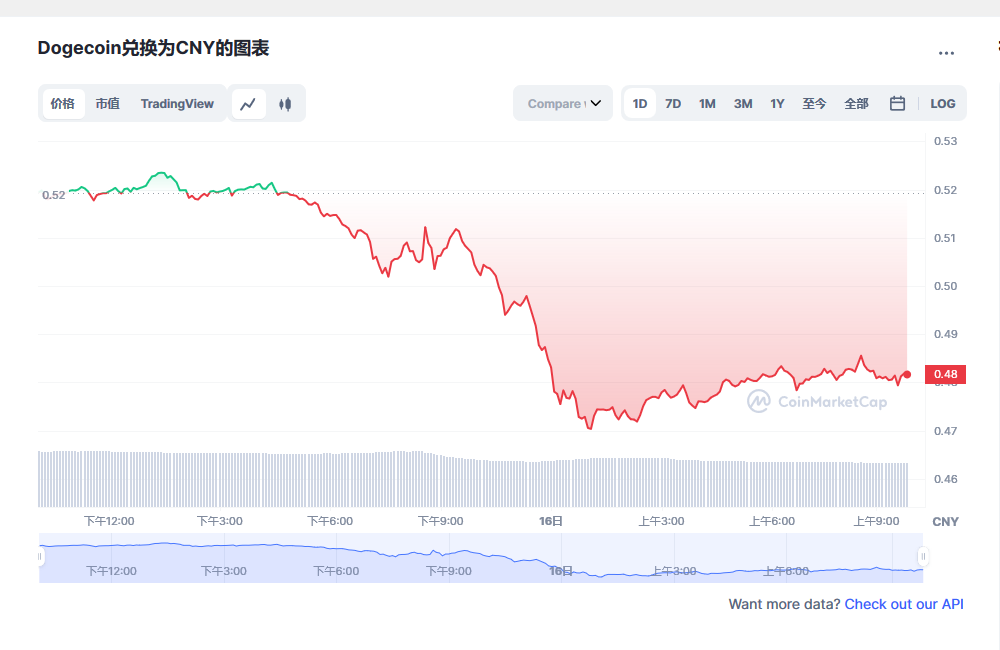
Task: Select the 价格 button
Action: (63, 103)
